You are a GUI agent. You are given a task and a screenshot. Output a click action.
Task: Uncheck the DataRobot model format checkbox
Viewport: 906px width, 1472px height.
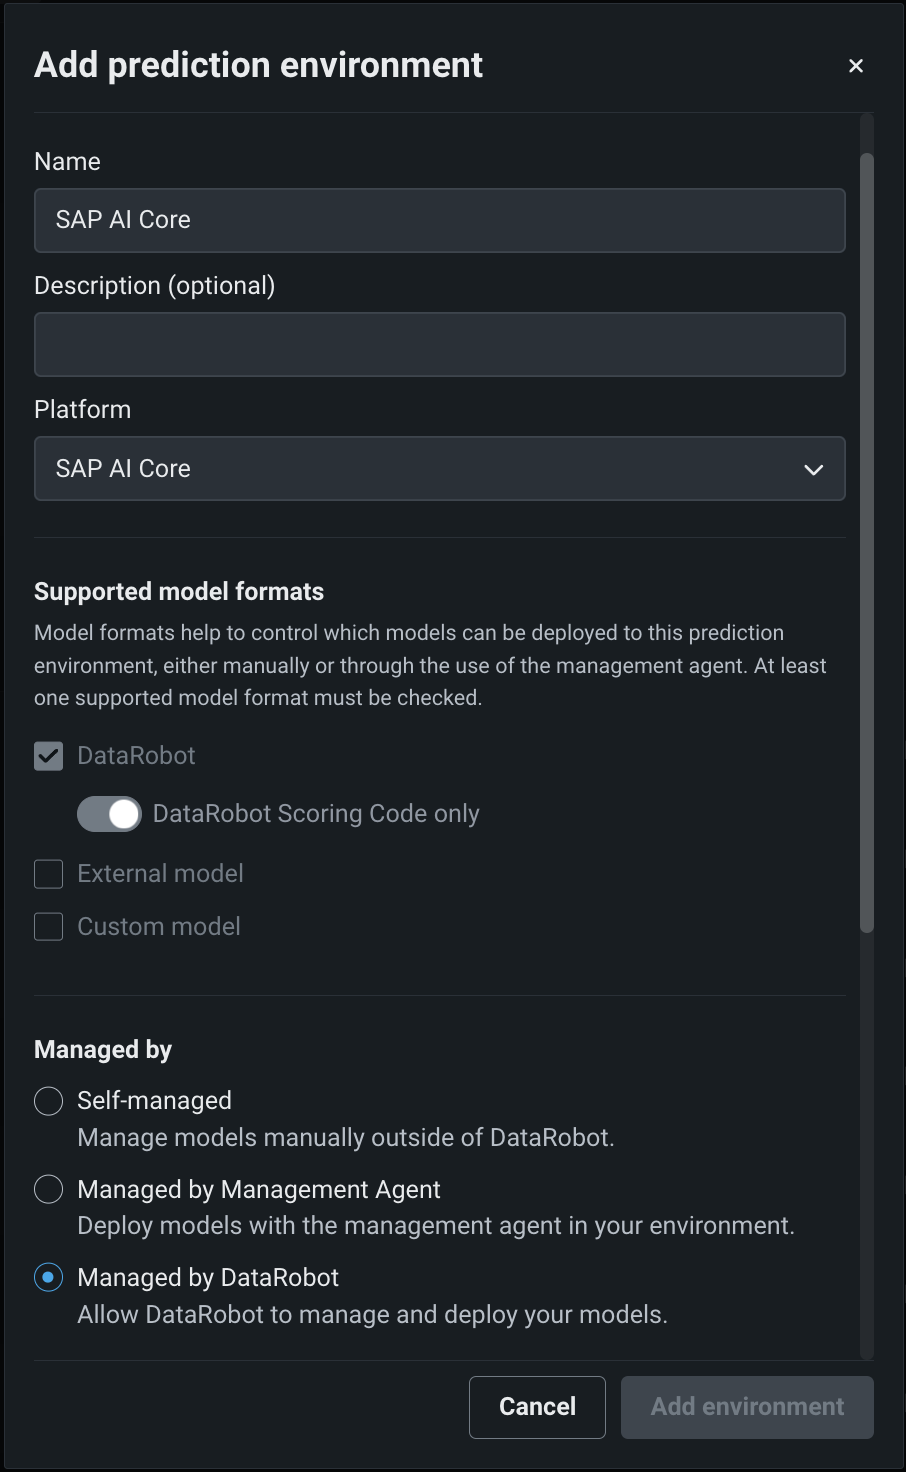tap(49, 756)
